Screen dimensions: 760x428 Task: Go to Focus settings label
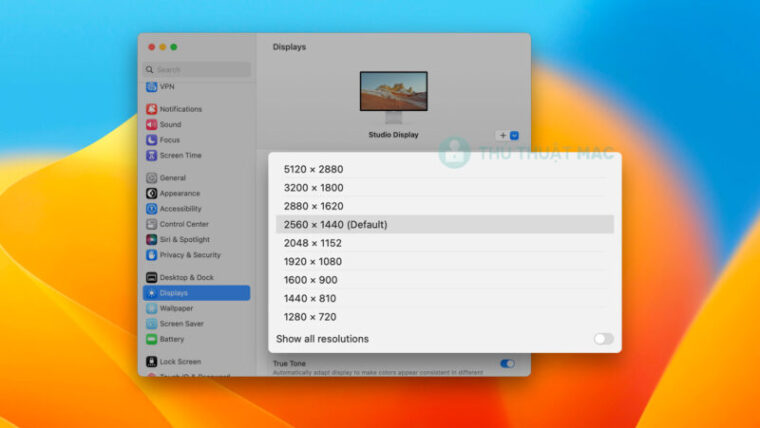point(170,140)
